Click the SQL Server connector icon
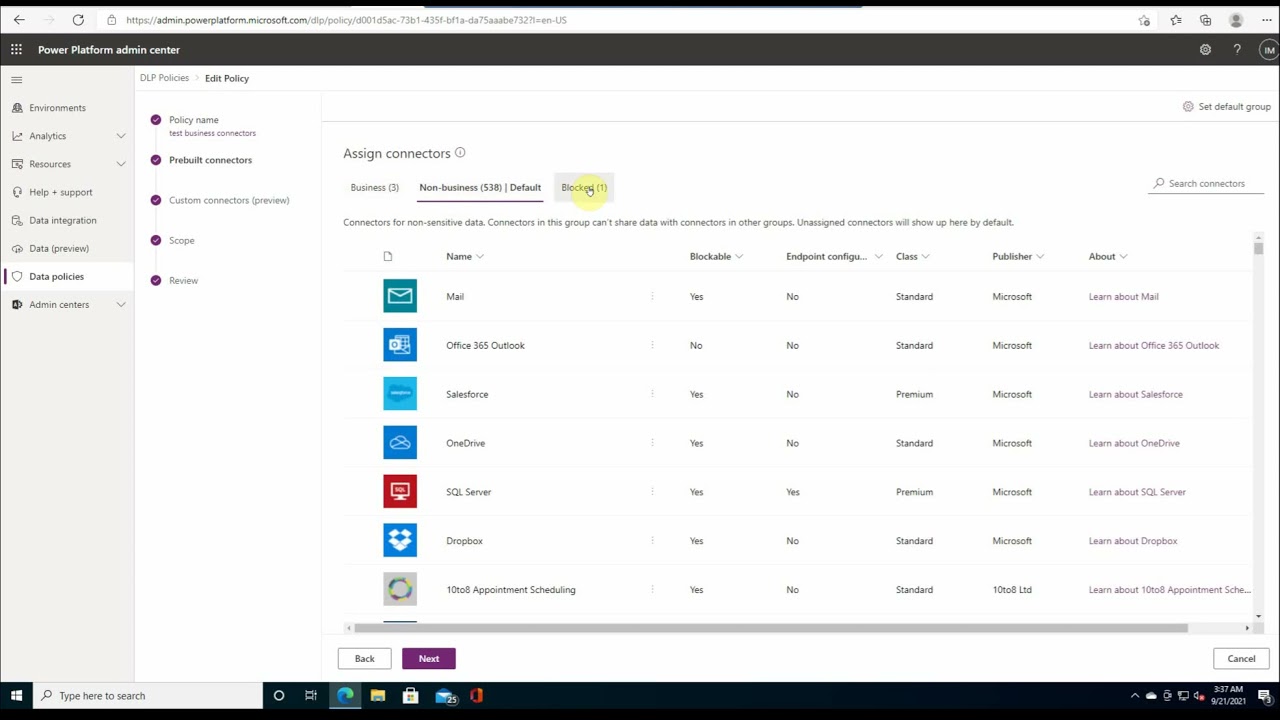Viewport: 1280px width, 720px height. (400, 492)
